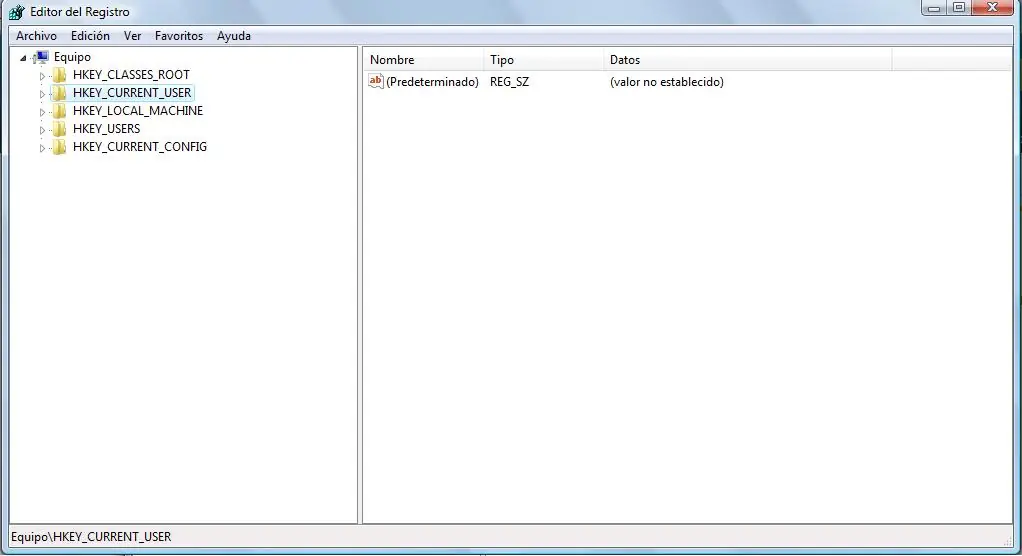Open the Ver menu
This screenshot has height=556, width=1022.
click(x=132, y=36)
